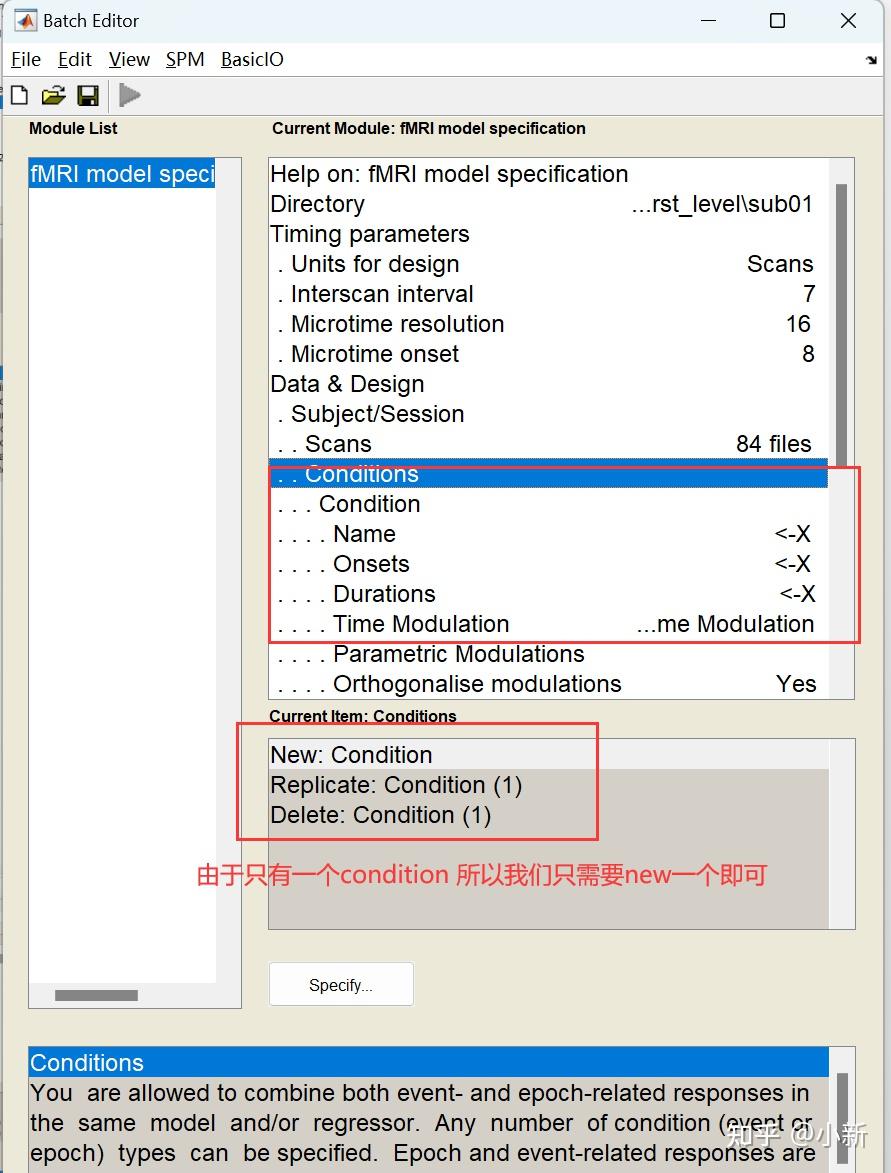The width and height of the screenshot is (891, 1173).
Task: Click the vertical scrollbar of the module parameter list
Action: coord(841,324)
